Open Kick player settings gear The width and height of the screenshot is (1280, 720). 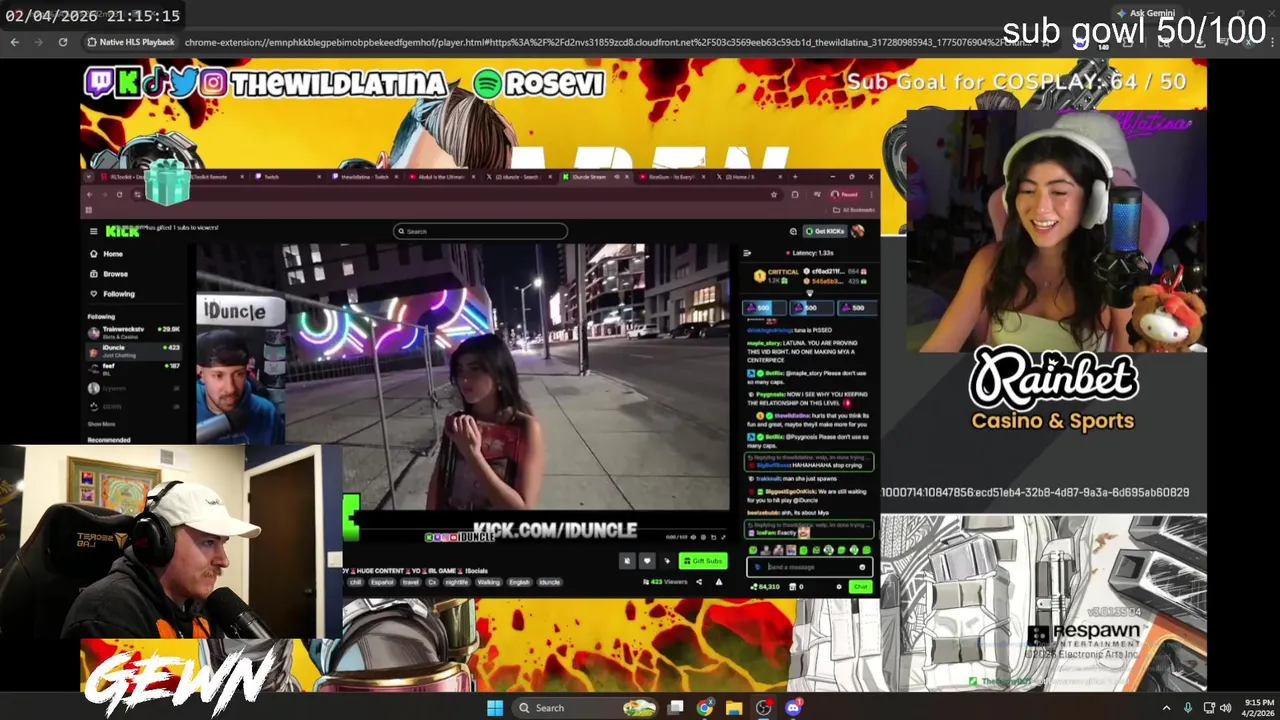[702, 537]
